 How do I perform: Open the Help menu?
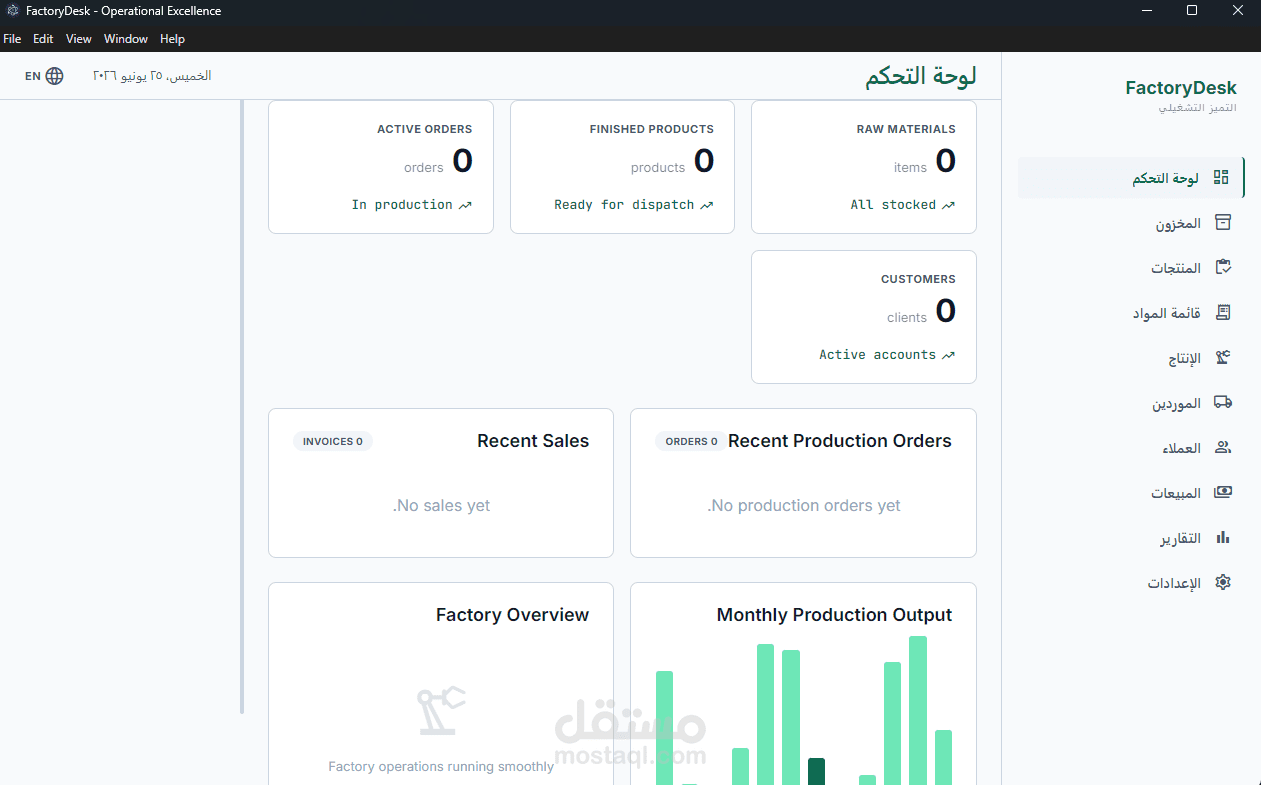click(173, 39)
